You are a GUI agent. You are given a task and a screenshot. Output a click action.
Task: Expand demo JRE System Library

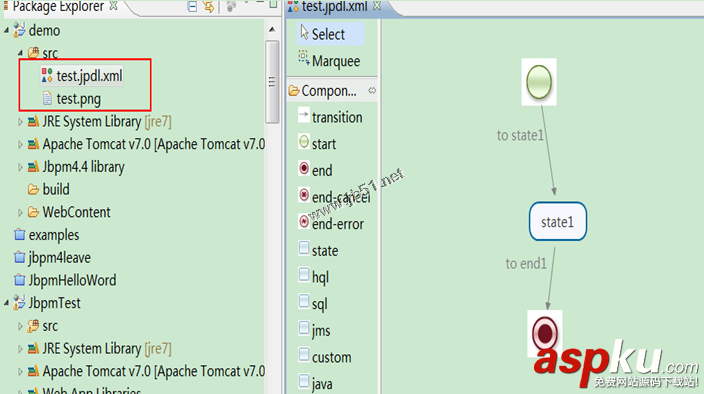(20, 122)
